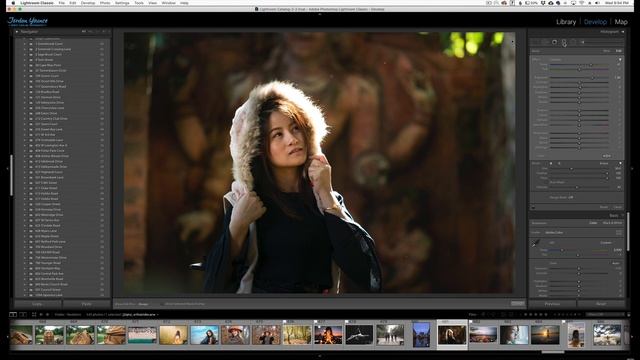The width and height of the screenshot is (640, 360).
Task: Set Mask mode to Edit
Action: (618, 51)
